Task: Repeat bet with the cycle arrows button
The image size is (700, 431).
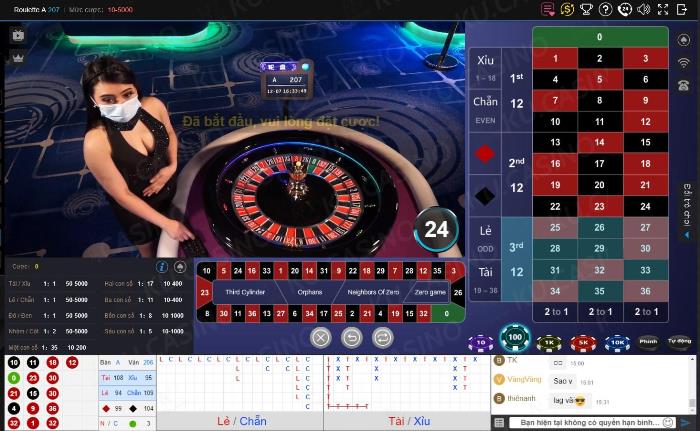Action: click(x=383, y=338)
